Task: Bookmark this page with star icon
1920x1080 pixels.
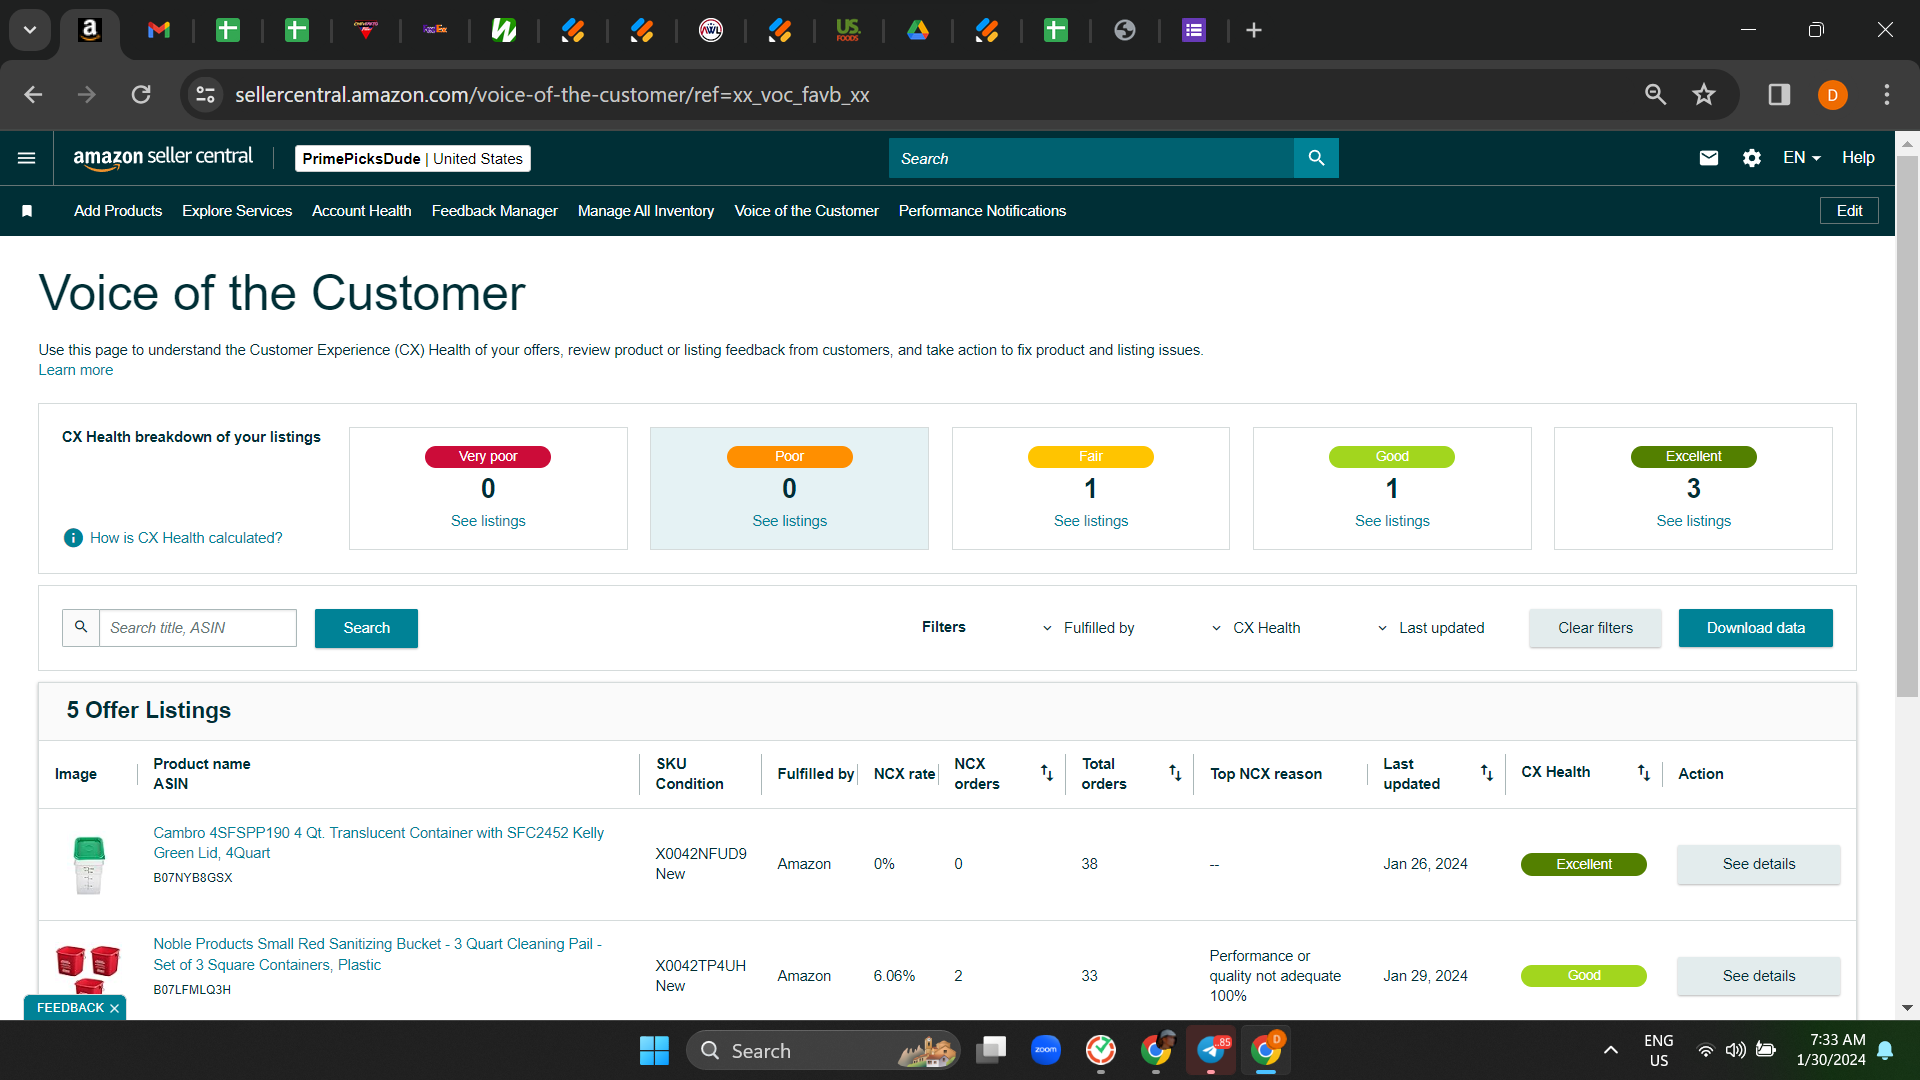Action: coord(1704,95)
